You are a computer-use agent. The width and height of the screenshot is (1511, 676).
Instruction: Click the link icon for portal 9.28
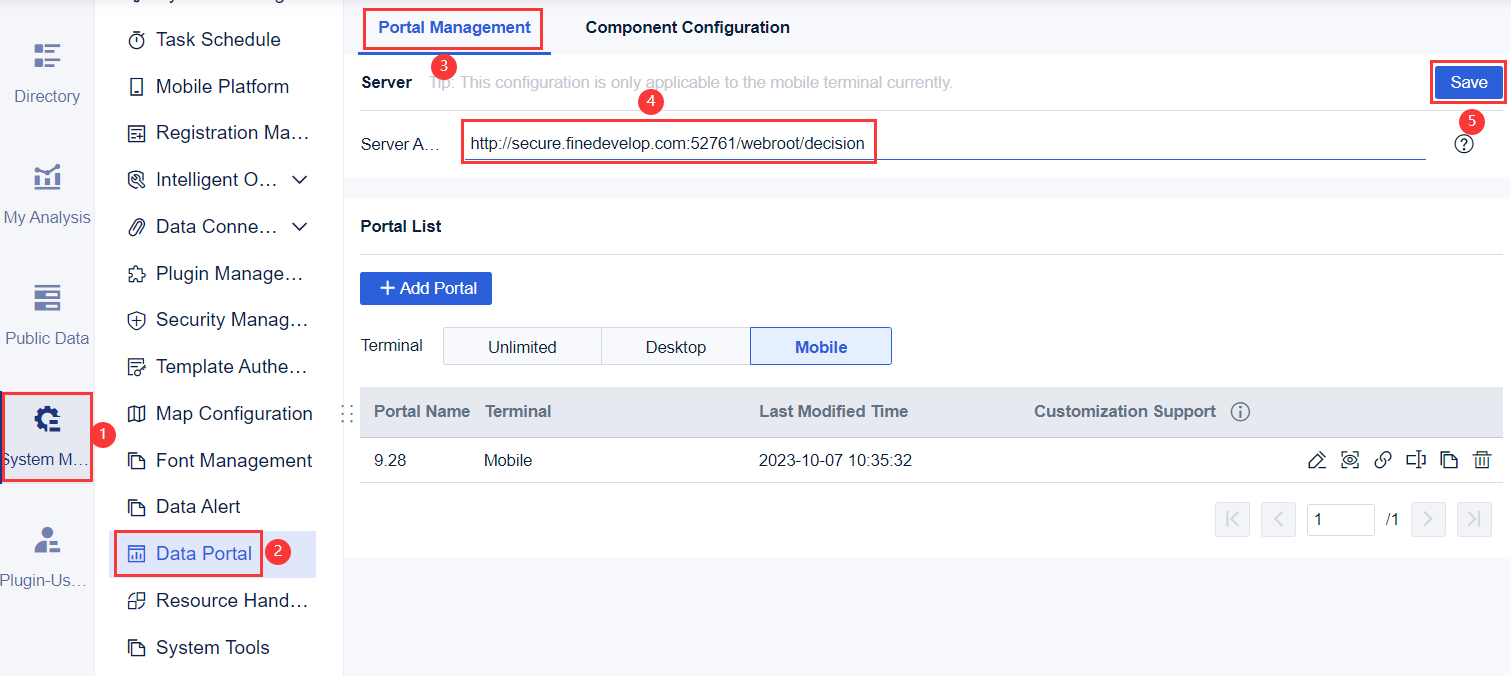1383,460
